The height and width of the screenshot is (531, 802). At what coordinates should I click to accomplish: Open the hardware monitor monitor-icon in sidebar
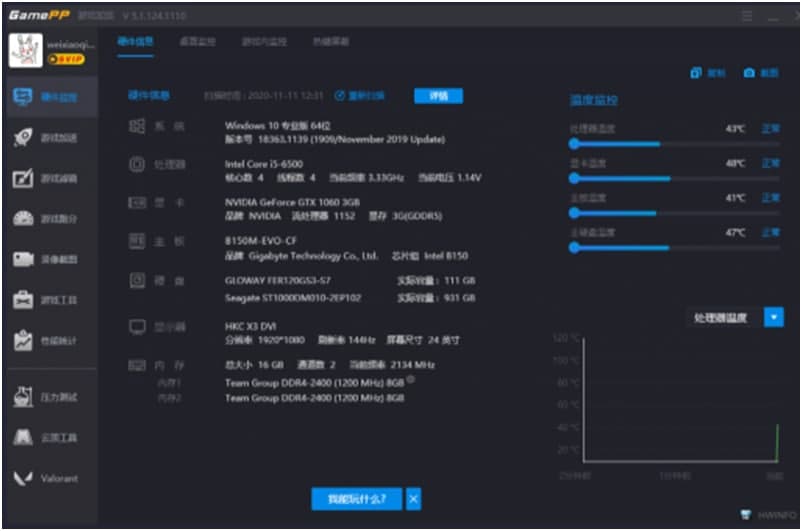tap(23, 96)
